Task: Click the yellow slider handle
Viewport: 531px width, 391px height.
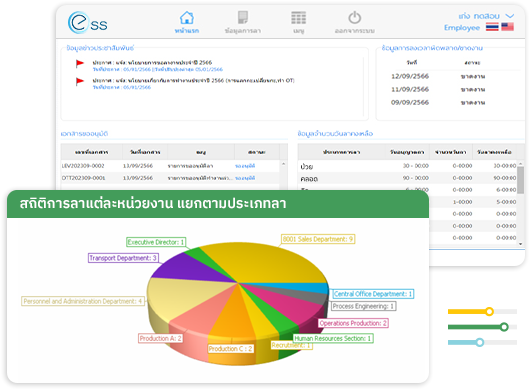Action: click(489, 312)
